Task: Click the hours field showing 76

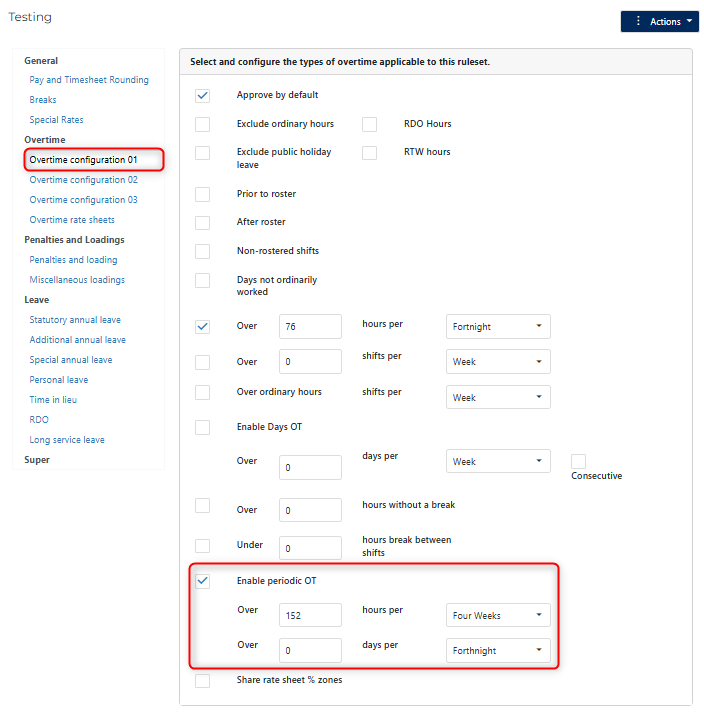Action: coord(310,326)
